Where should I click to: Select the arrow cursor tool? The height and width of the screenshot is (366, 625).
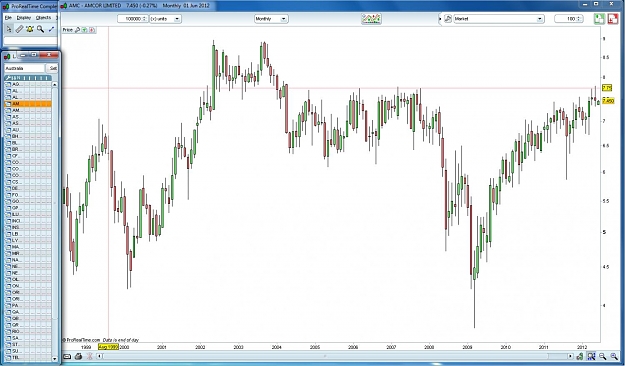click(x=8, y=29)
